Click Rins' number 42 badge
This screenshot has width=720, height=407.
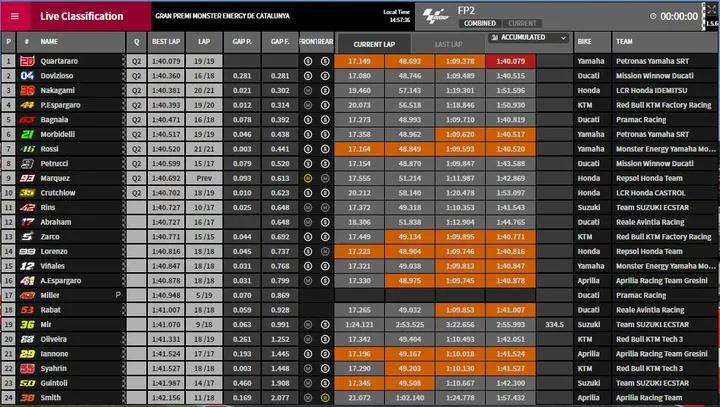pyautogui.click(x=27, y=208)
